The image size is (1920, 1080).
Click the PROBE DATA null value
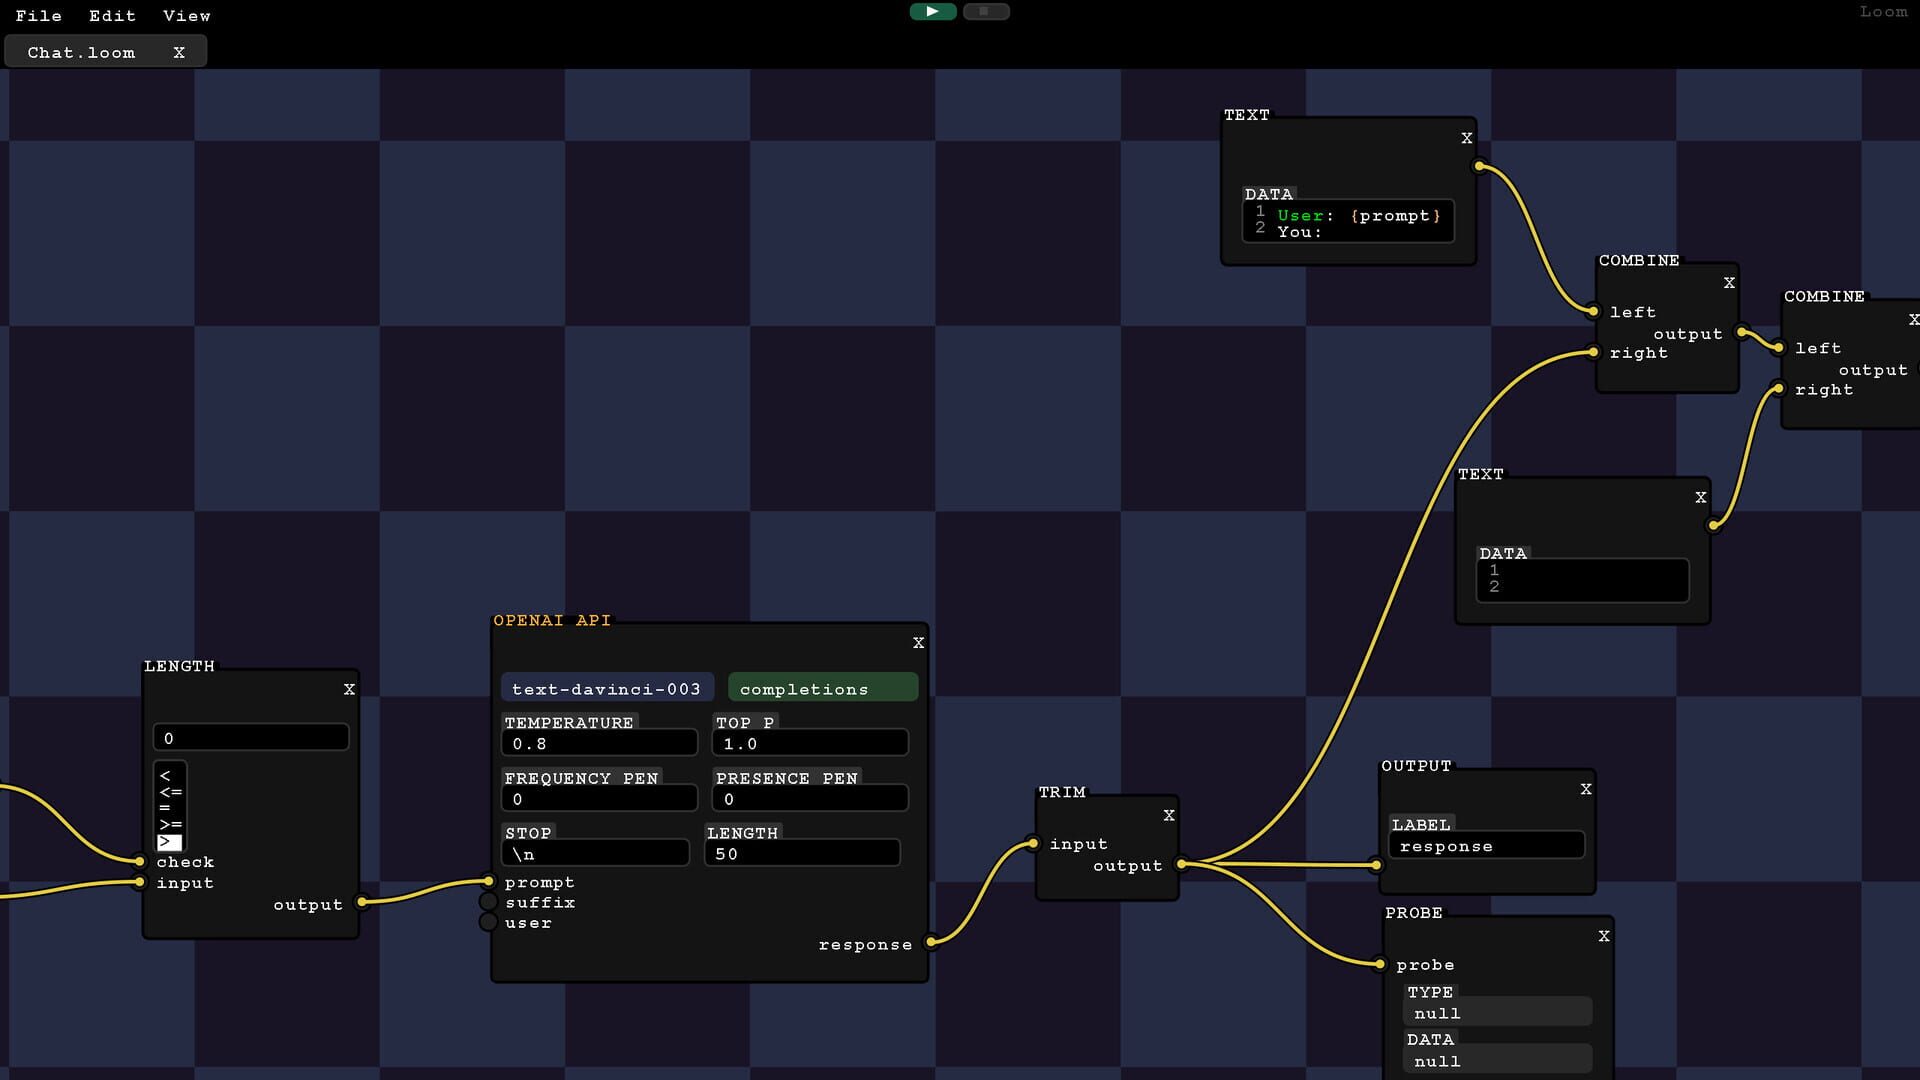click(x=1498, y=1060)
